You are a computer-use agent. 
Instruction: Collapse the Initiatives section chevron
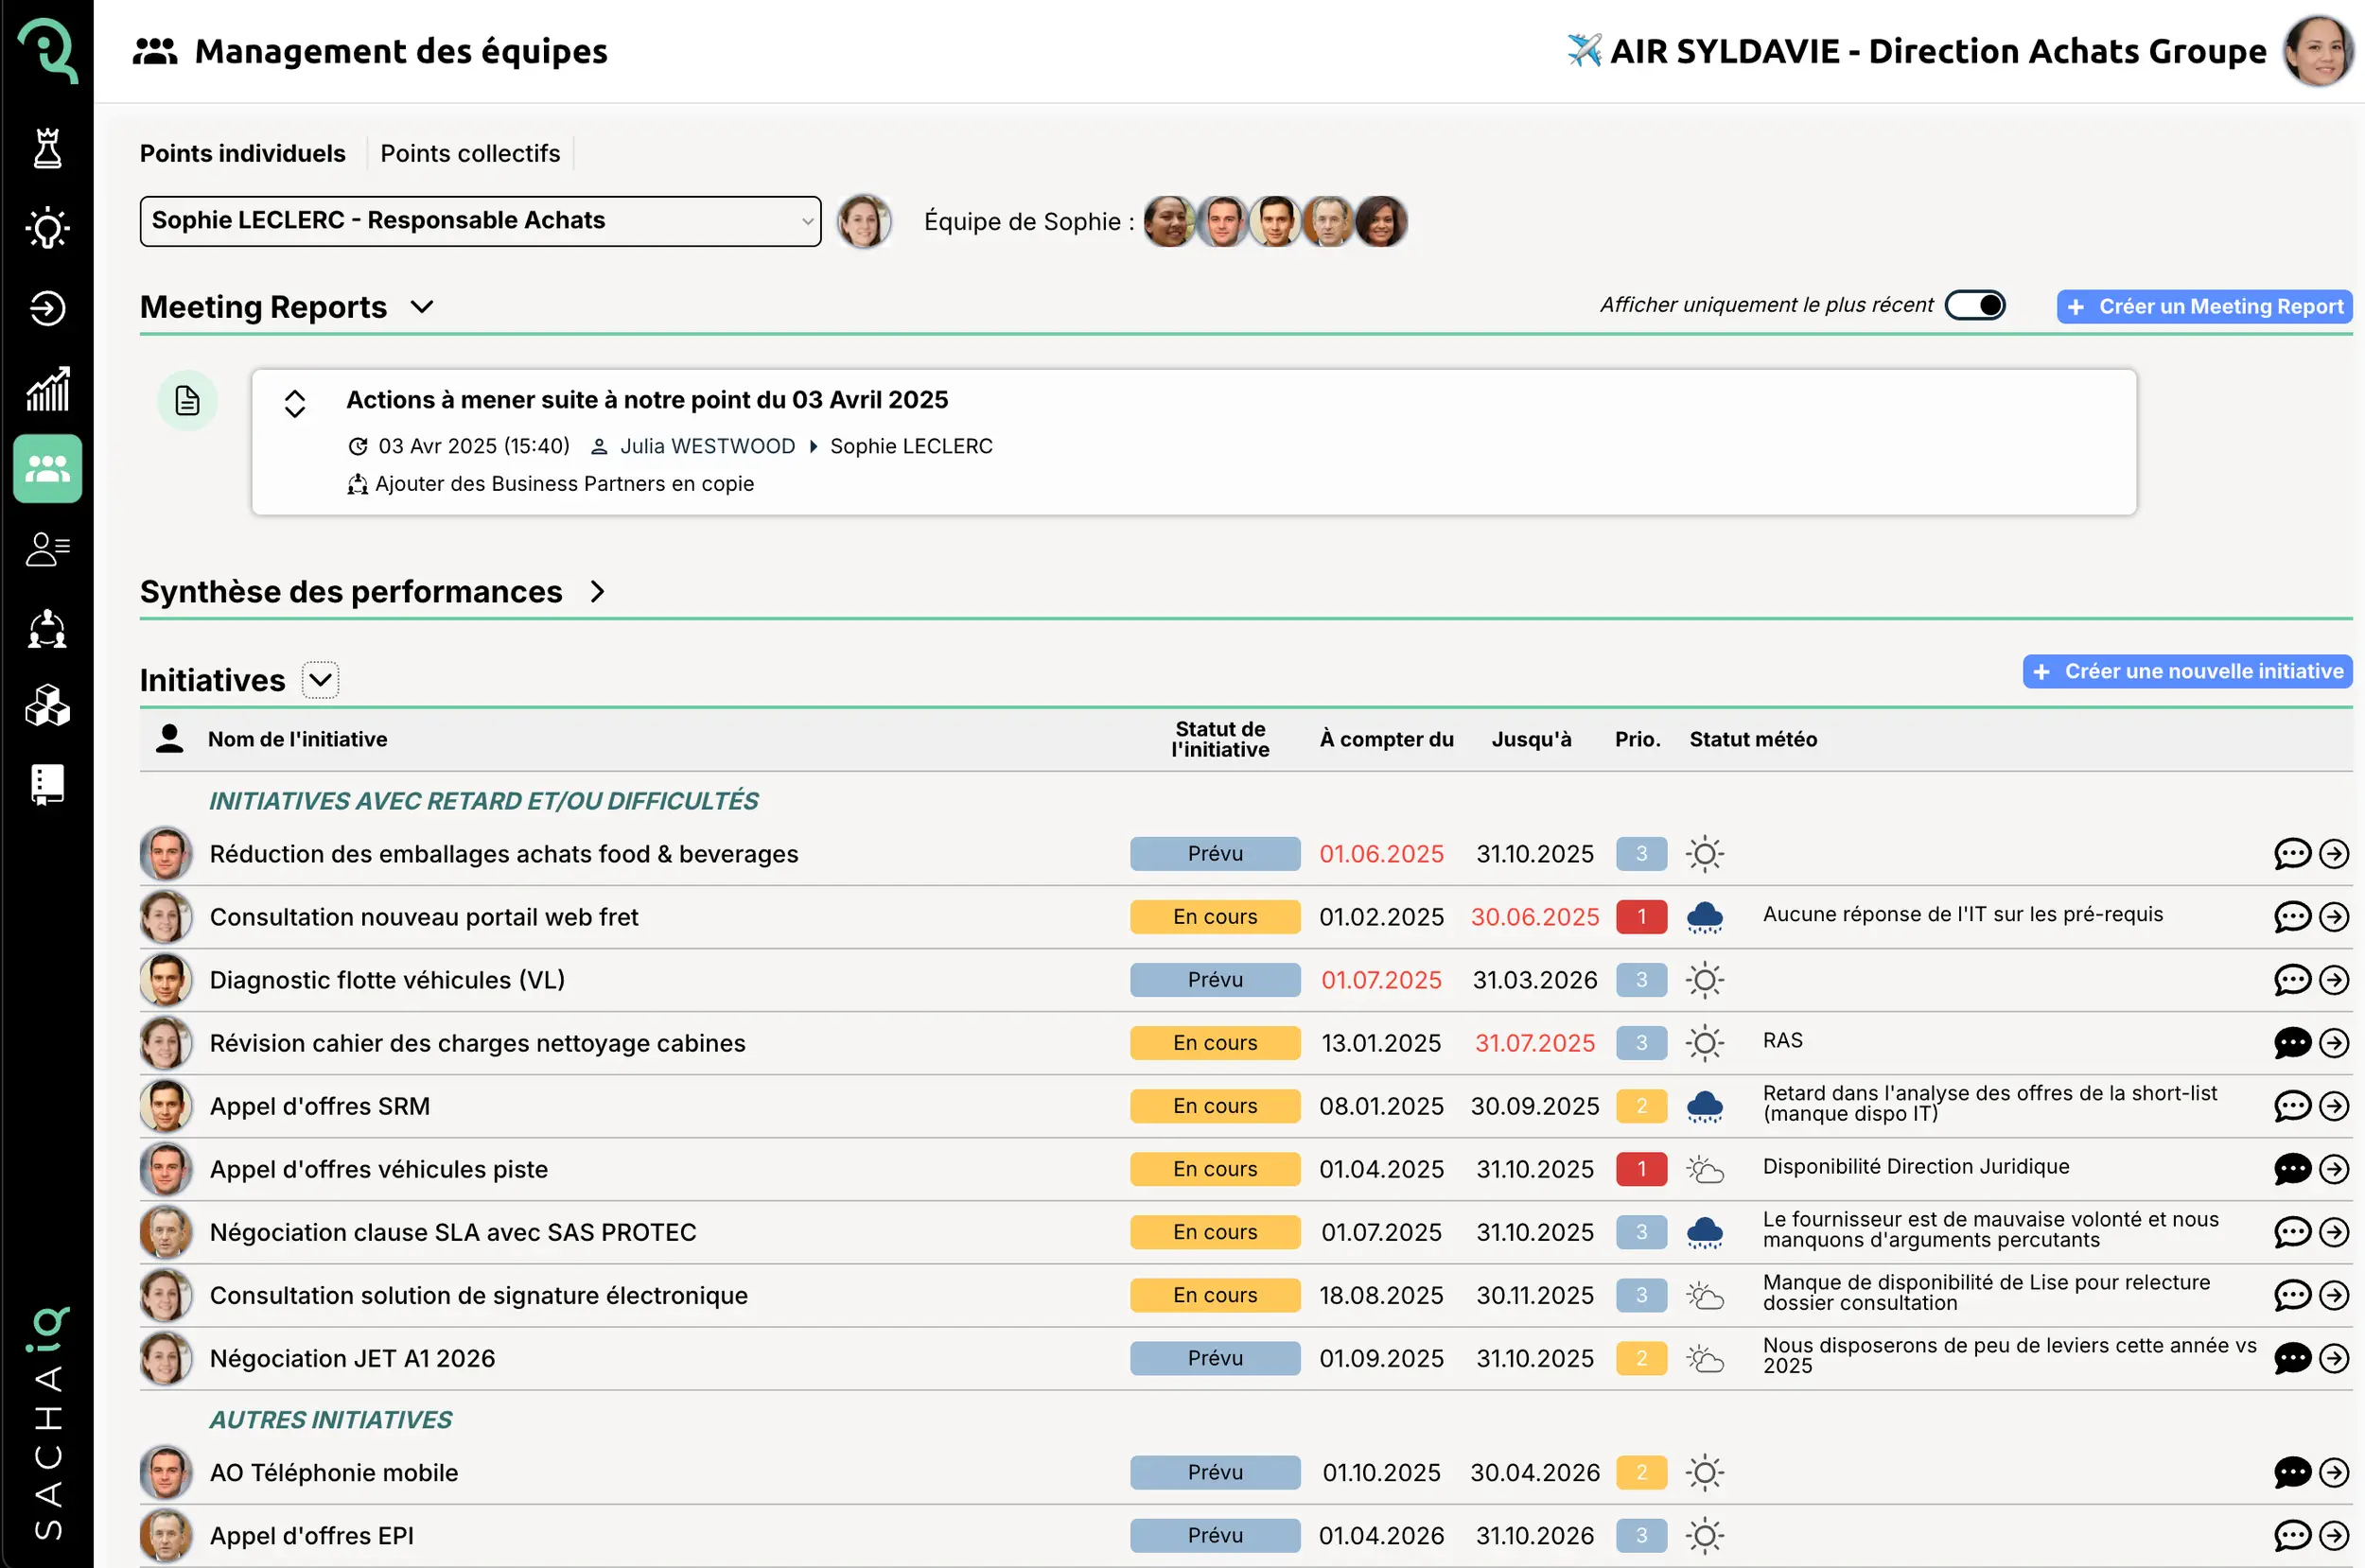(320, 680)
